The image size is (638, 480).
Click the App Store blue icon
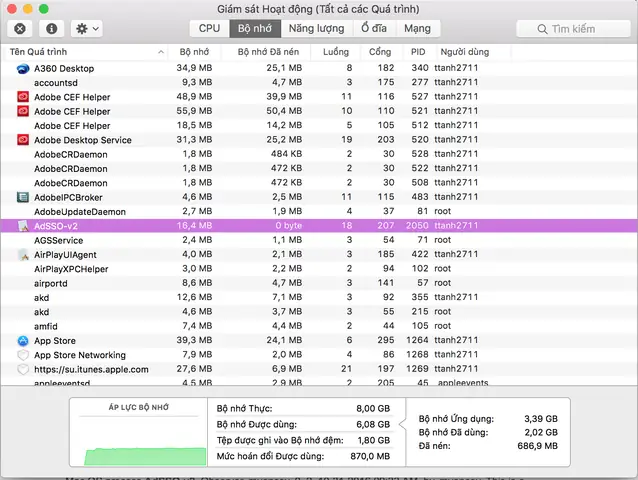pyautogui.click(x=23, y=340)
